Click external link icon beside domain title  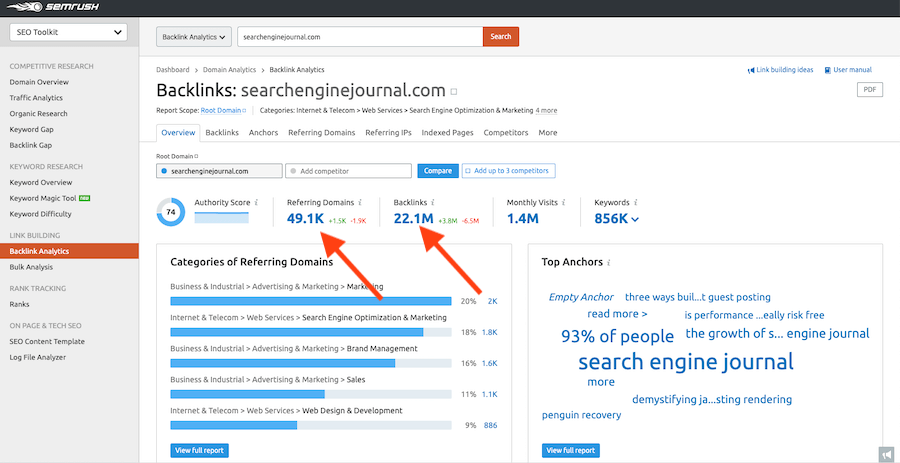pos(454,91)
